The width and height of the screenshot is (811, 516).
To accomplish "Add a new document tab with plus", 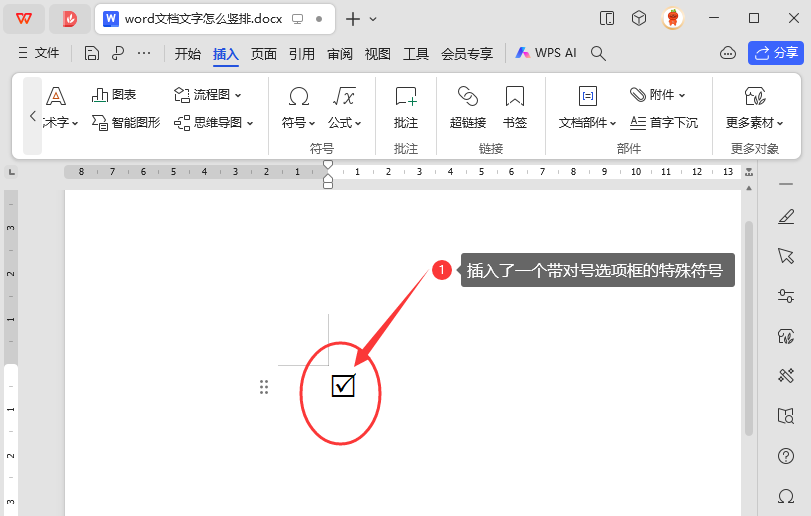I will (353, 19).
